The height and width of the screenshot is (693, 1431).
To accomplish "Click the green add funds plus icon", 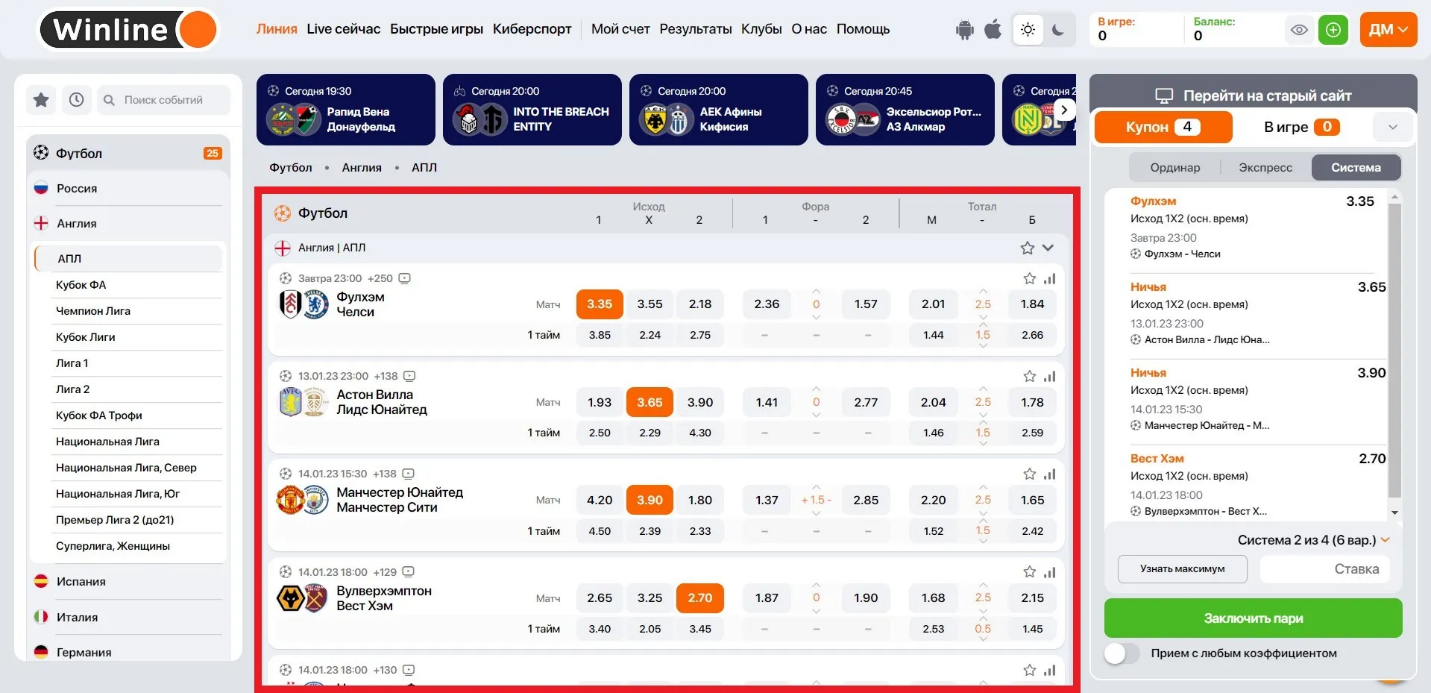I will pyautogui.click(x=1332, y=30).
